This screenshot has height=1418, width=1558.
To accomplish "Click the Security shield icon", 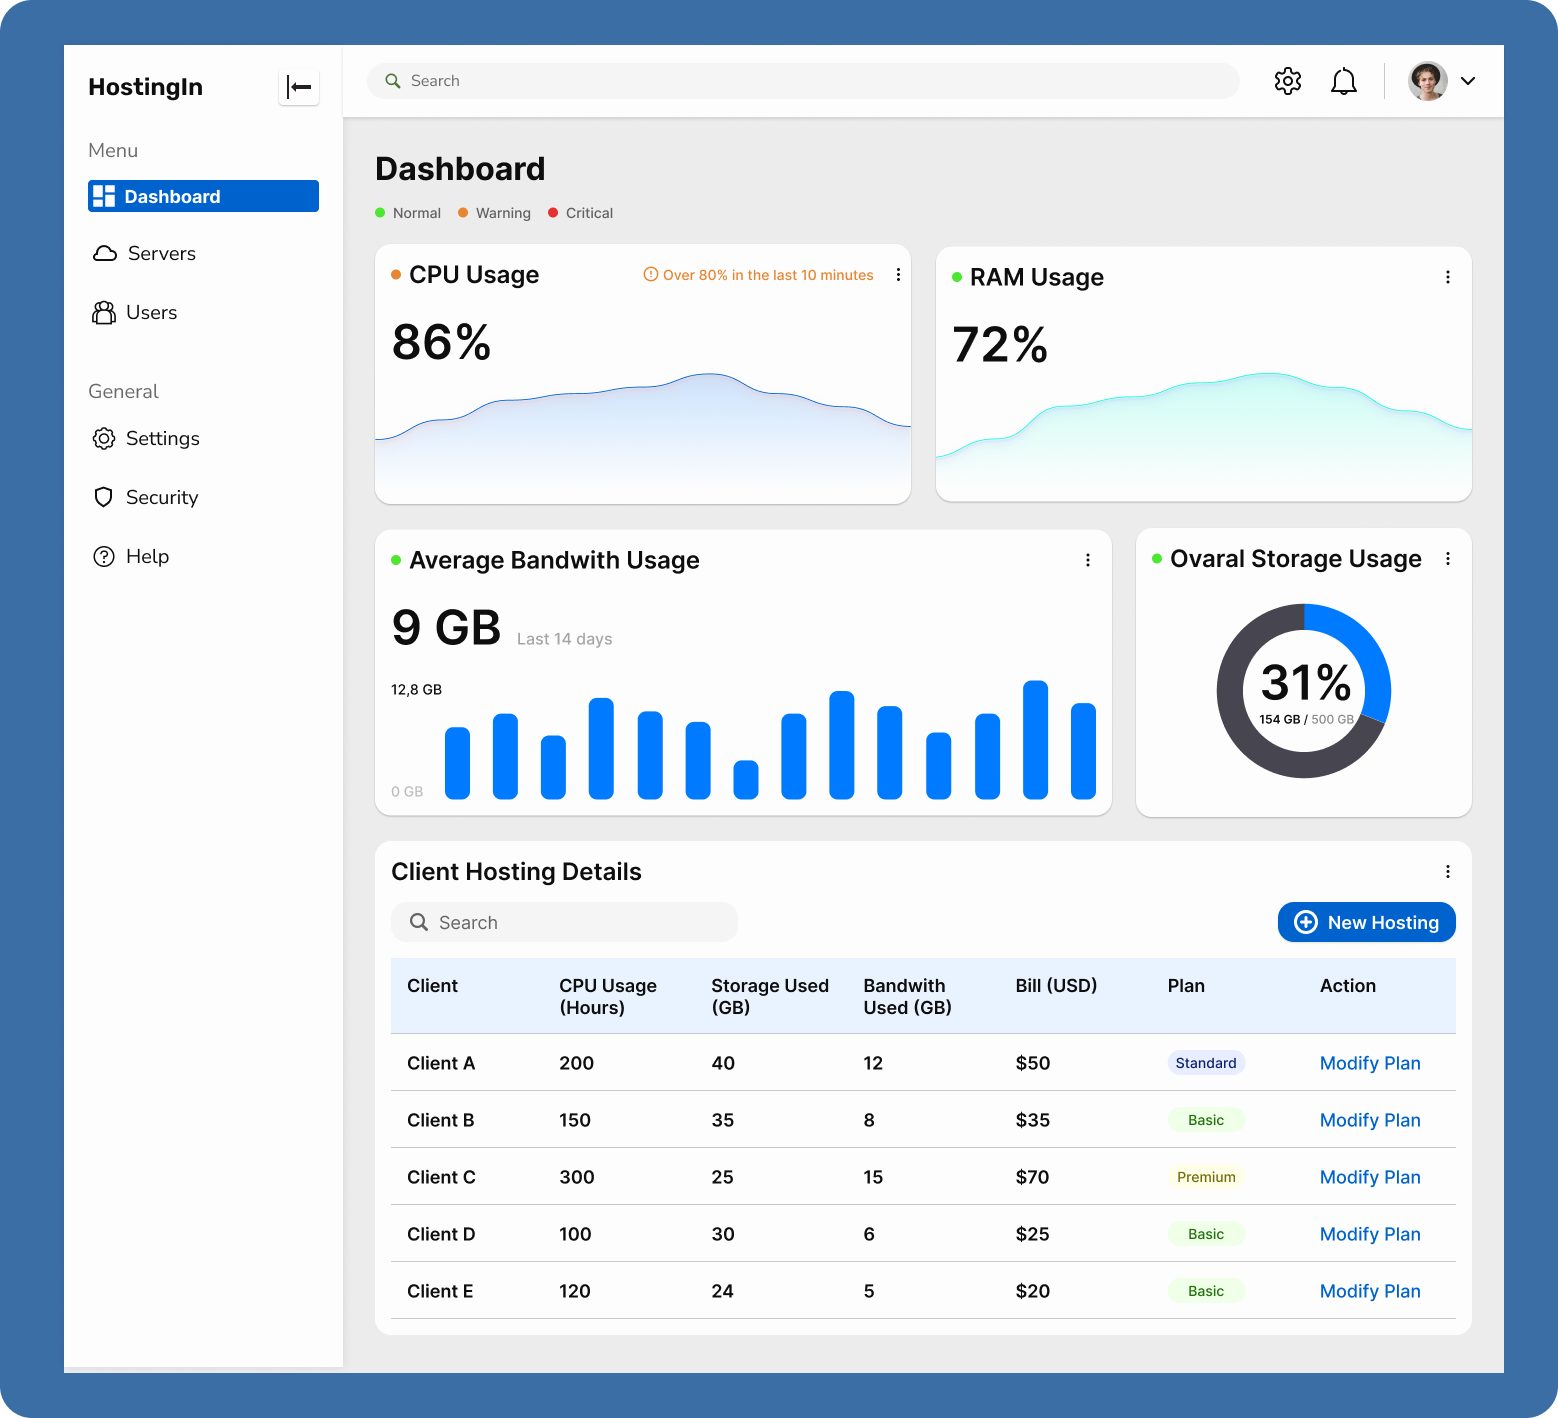I will click(104, 497).
